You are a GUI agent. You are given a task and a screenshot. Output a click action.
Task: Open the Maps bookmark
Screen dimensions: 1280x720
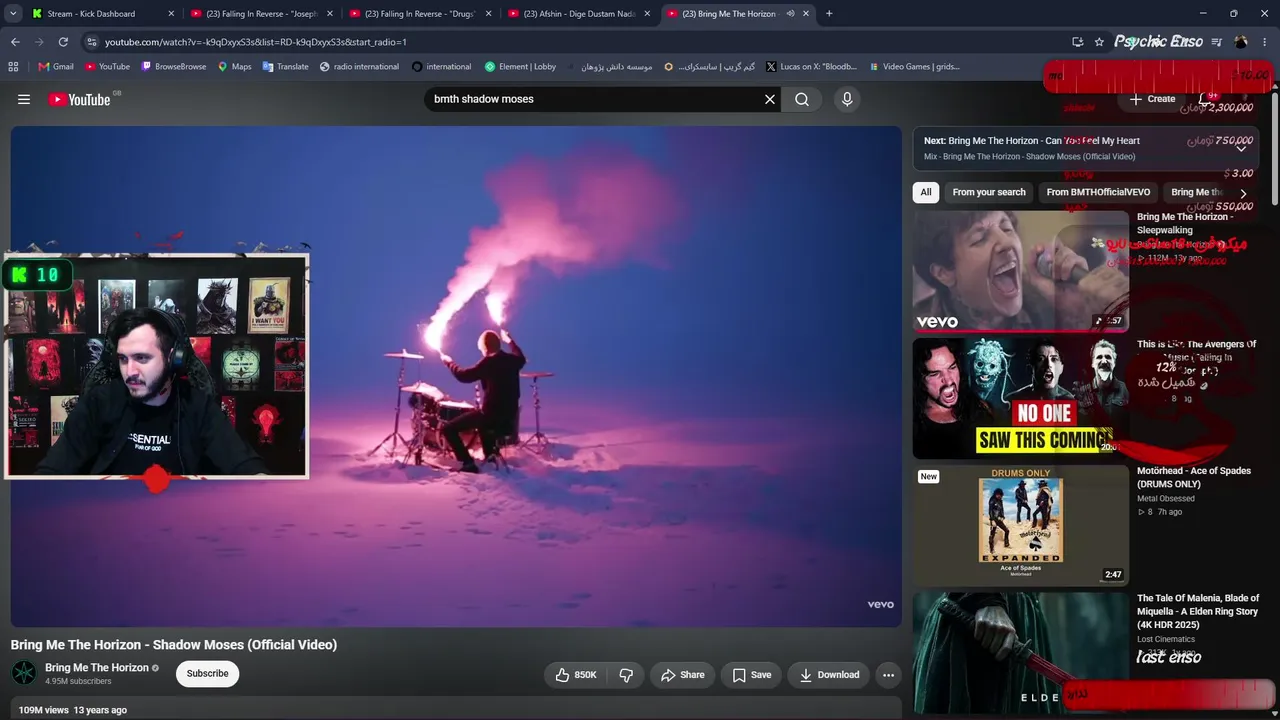coord(234,67)
